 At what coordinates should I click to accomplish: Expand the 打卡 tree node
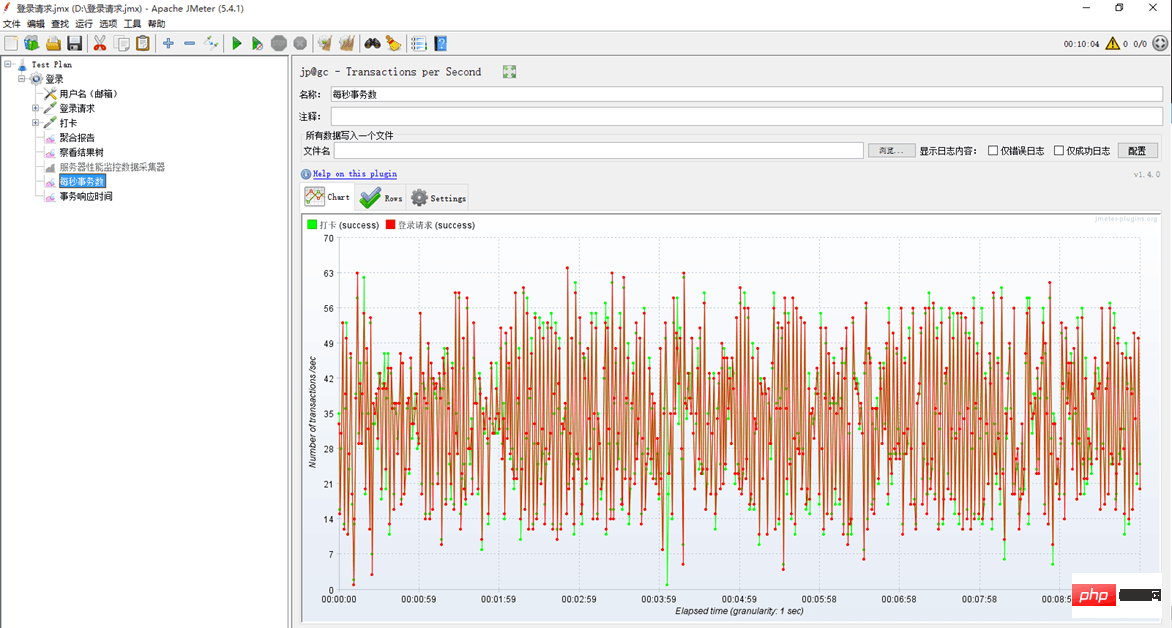point(36,123)
